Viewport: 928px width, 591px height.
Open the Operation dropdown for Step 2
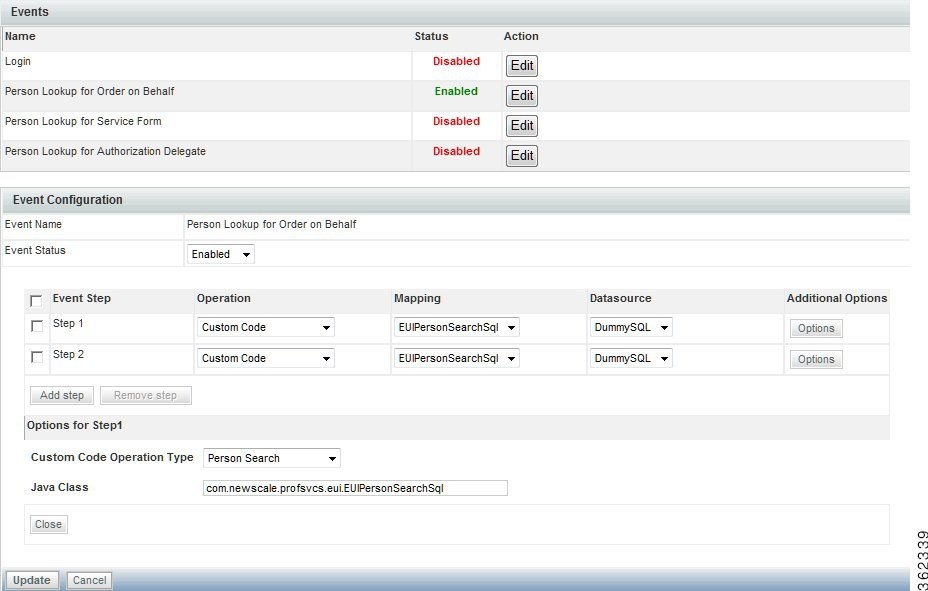coord(264,358)
